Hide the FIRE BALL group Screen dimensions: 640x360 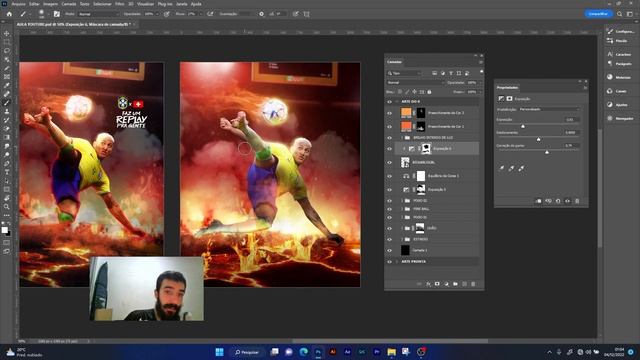389,209
